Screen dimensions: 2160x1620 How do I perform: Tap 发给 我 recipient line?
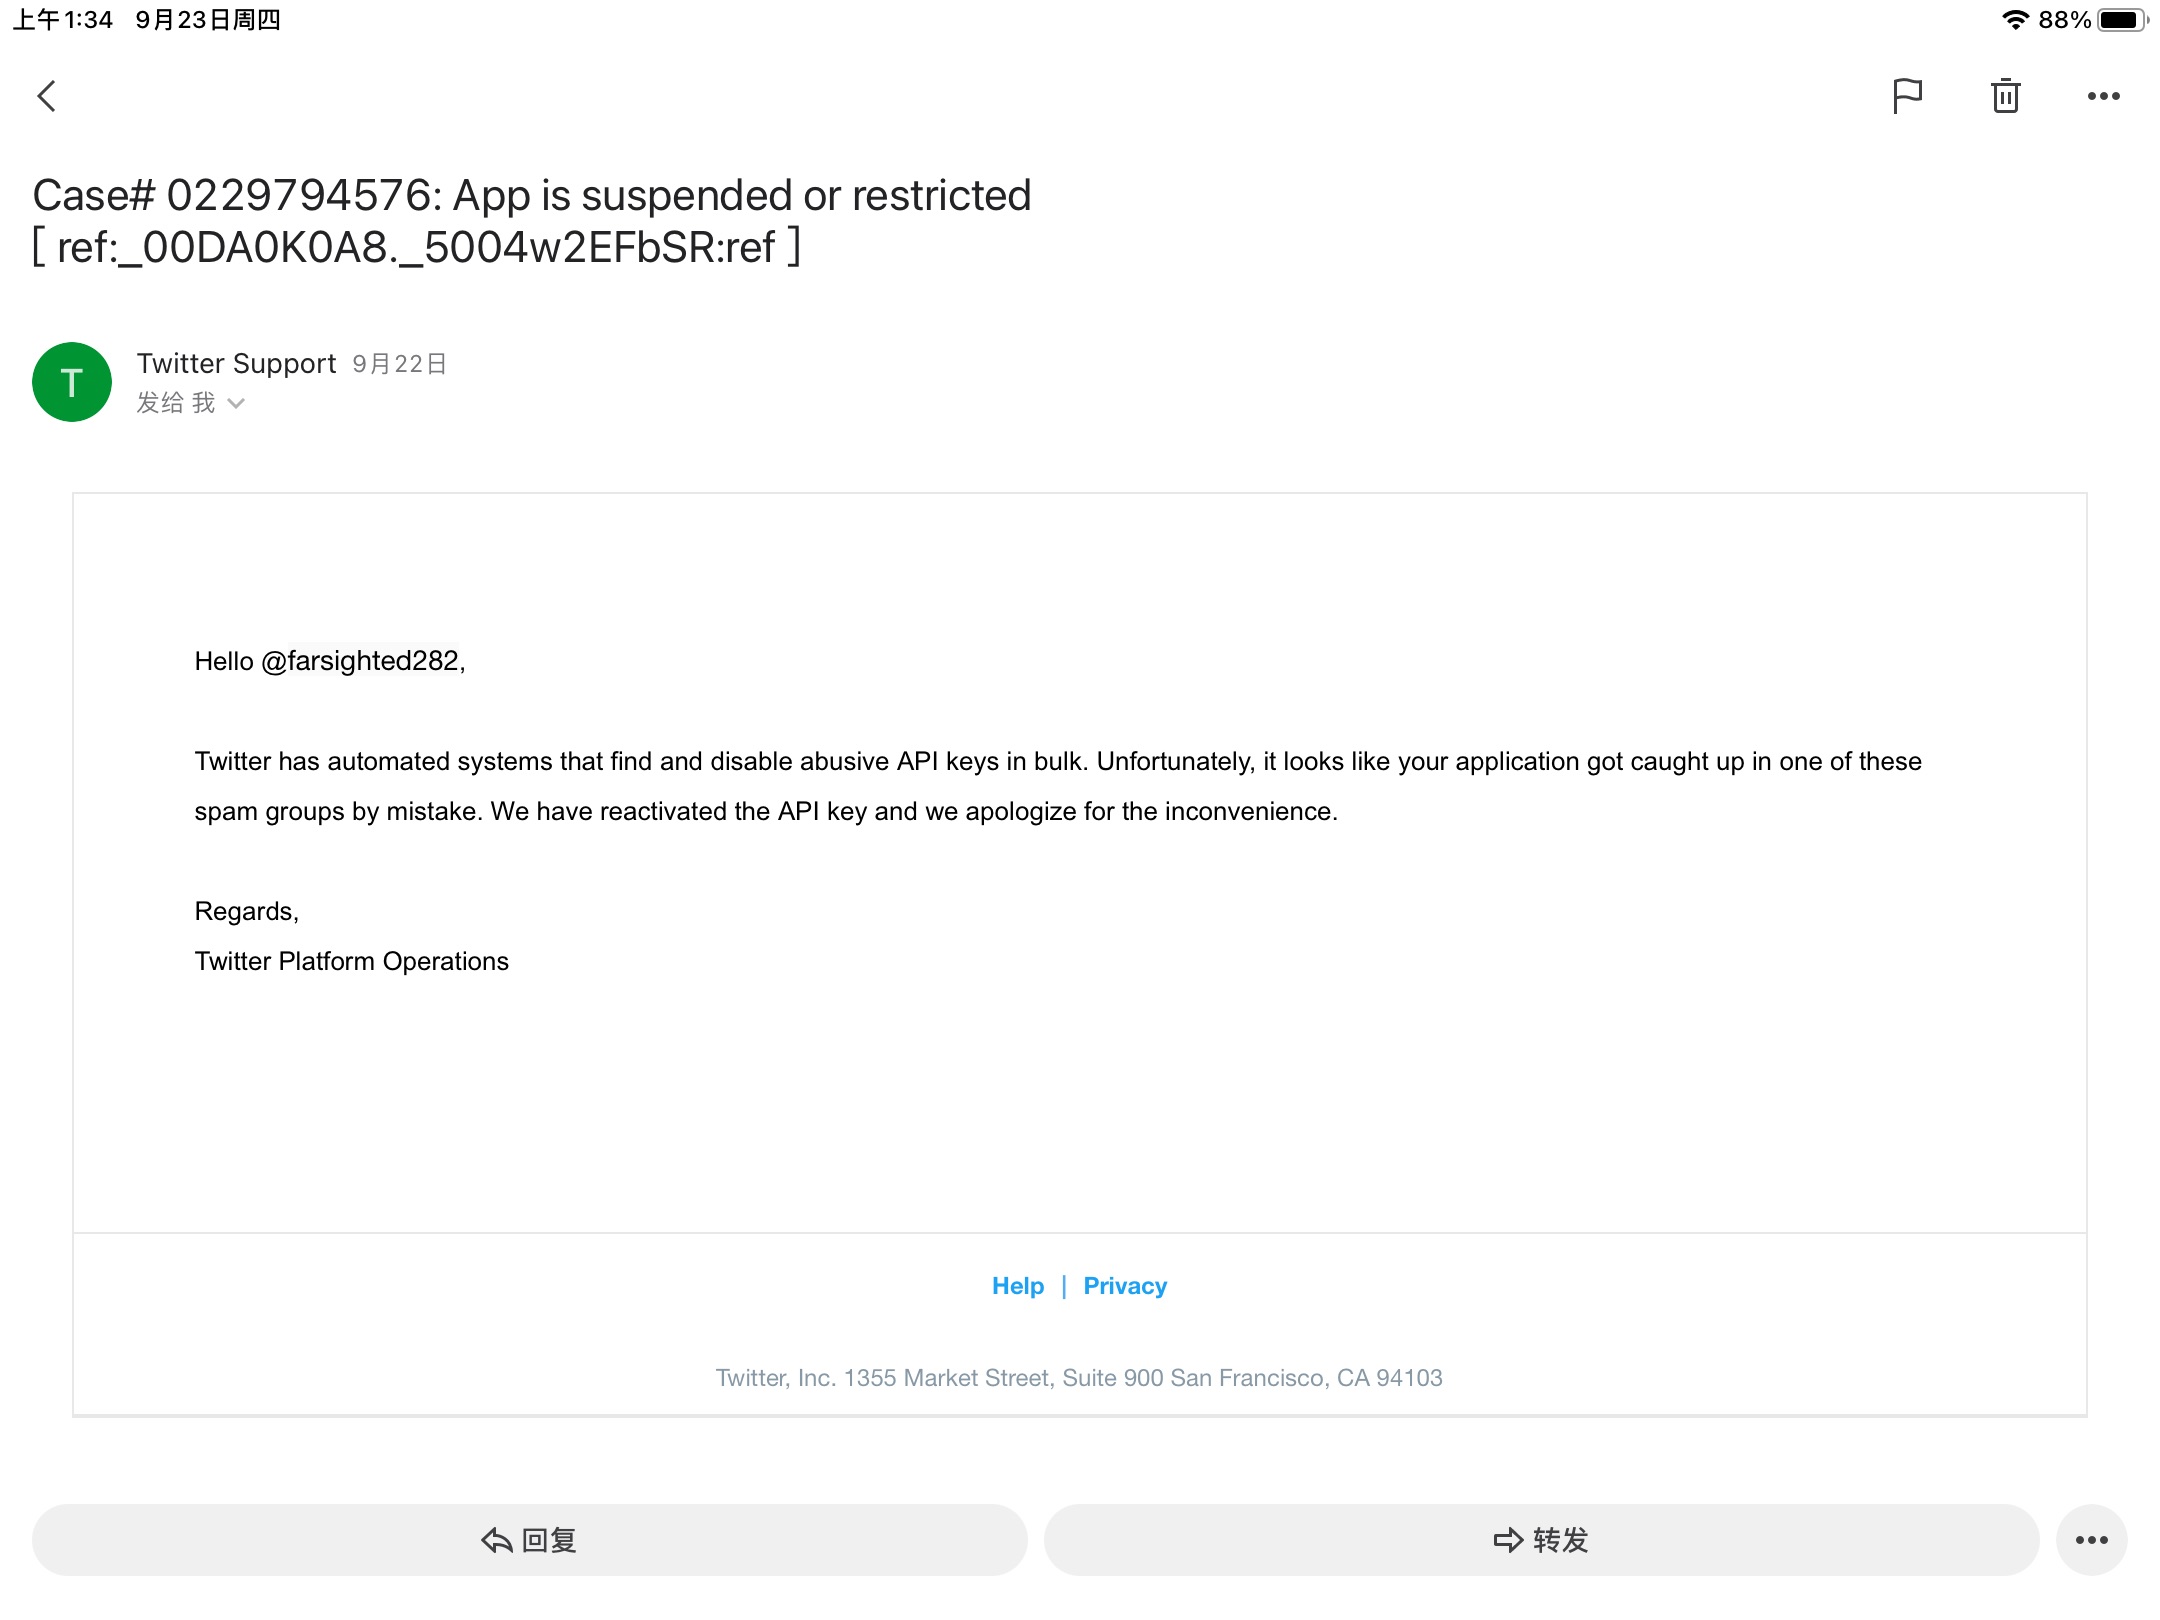click(x=176, y=403)
